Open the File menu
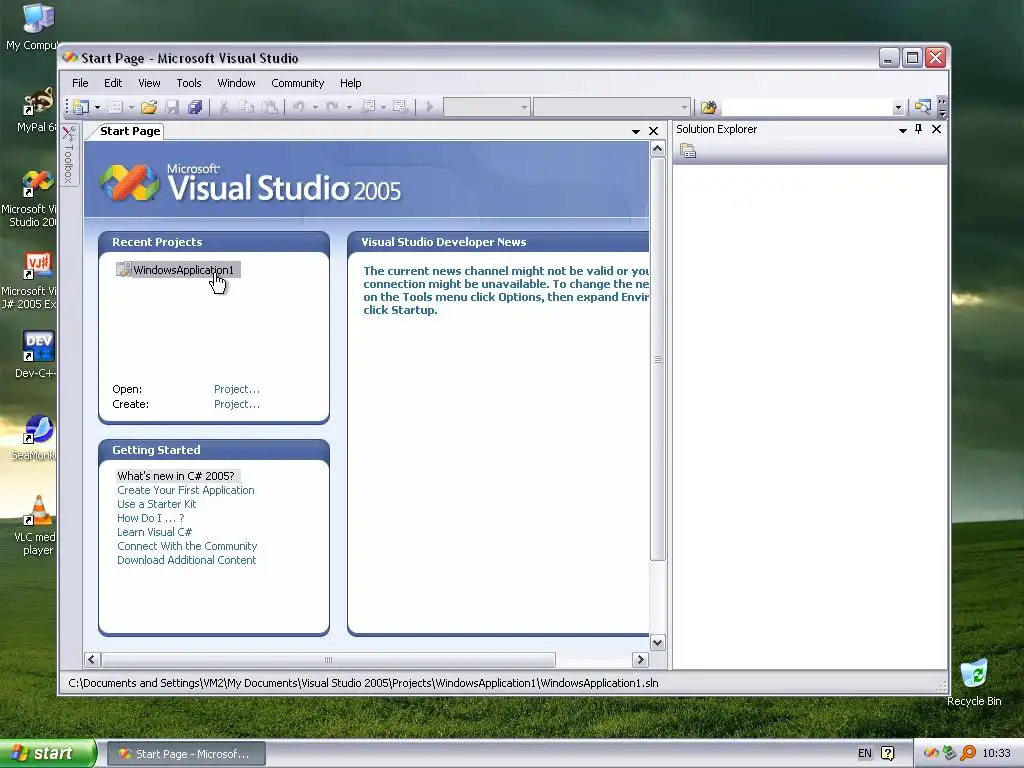Screen dimensions: 1024x768 click(x=80, y=83)
